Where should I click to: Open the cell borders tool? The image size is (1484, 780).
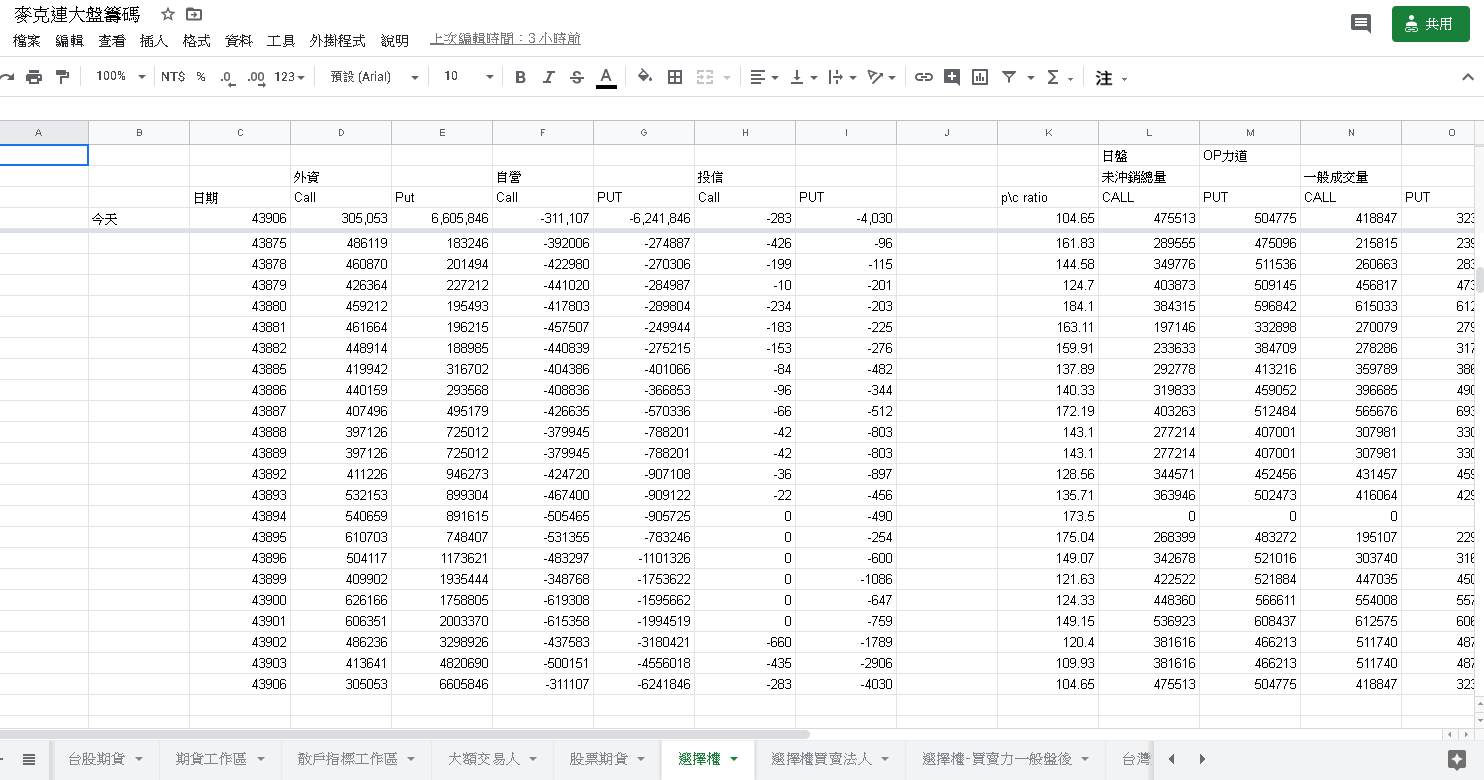(x=675, y=77)
